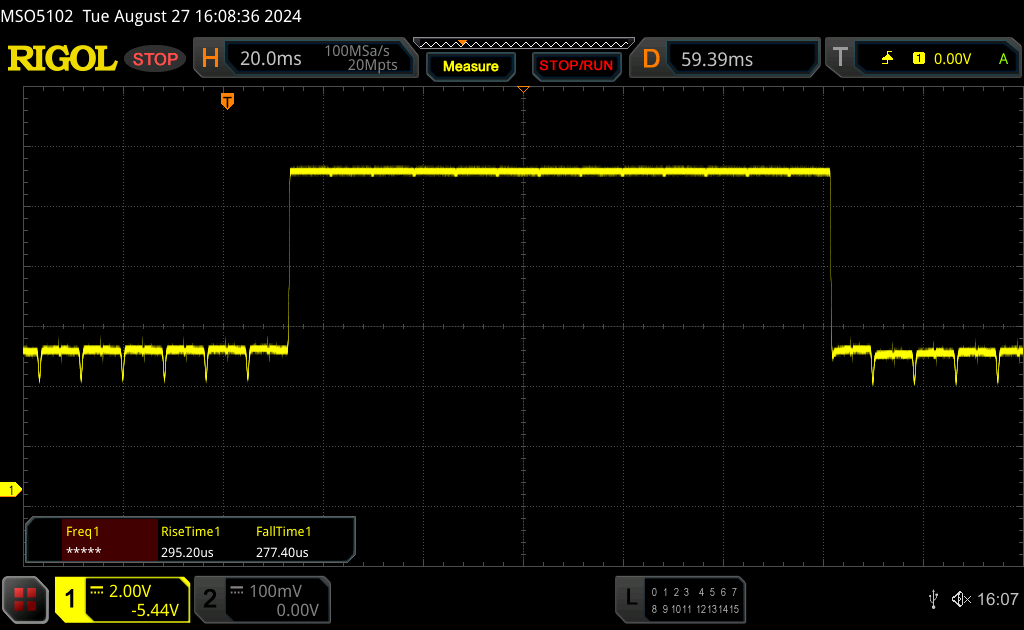Open the horizontal timebase H settings
The width and height of the screenshot is (1024, 630).
tap(210, 58)
